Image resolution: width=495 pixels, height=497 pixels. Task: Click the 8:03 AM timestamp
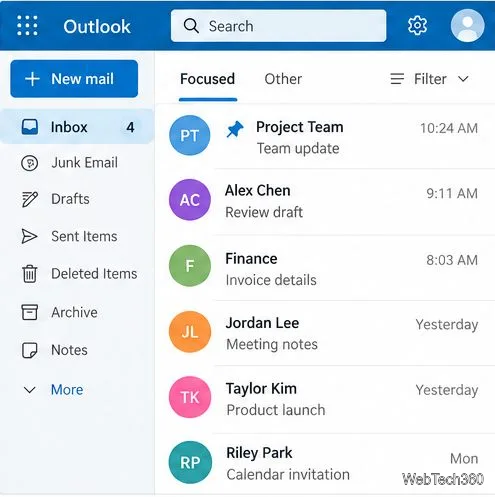point(452,260)
